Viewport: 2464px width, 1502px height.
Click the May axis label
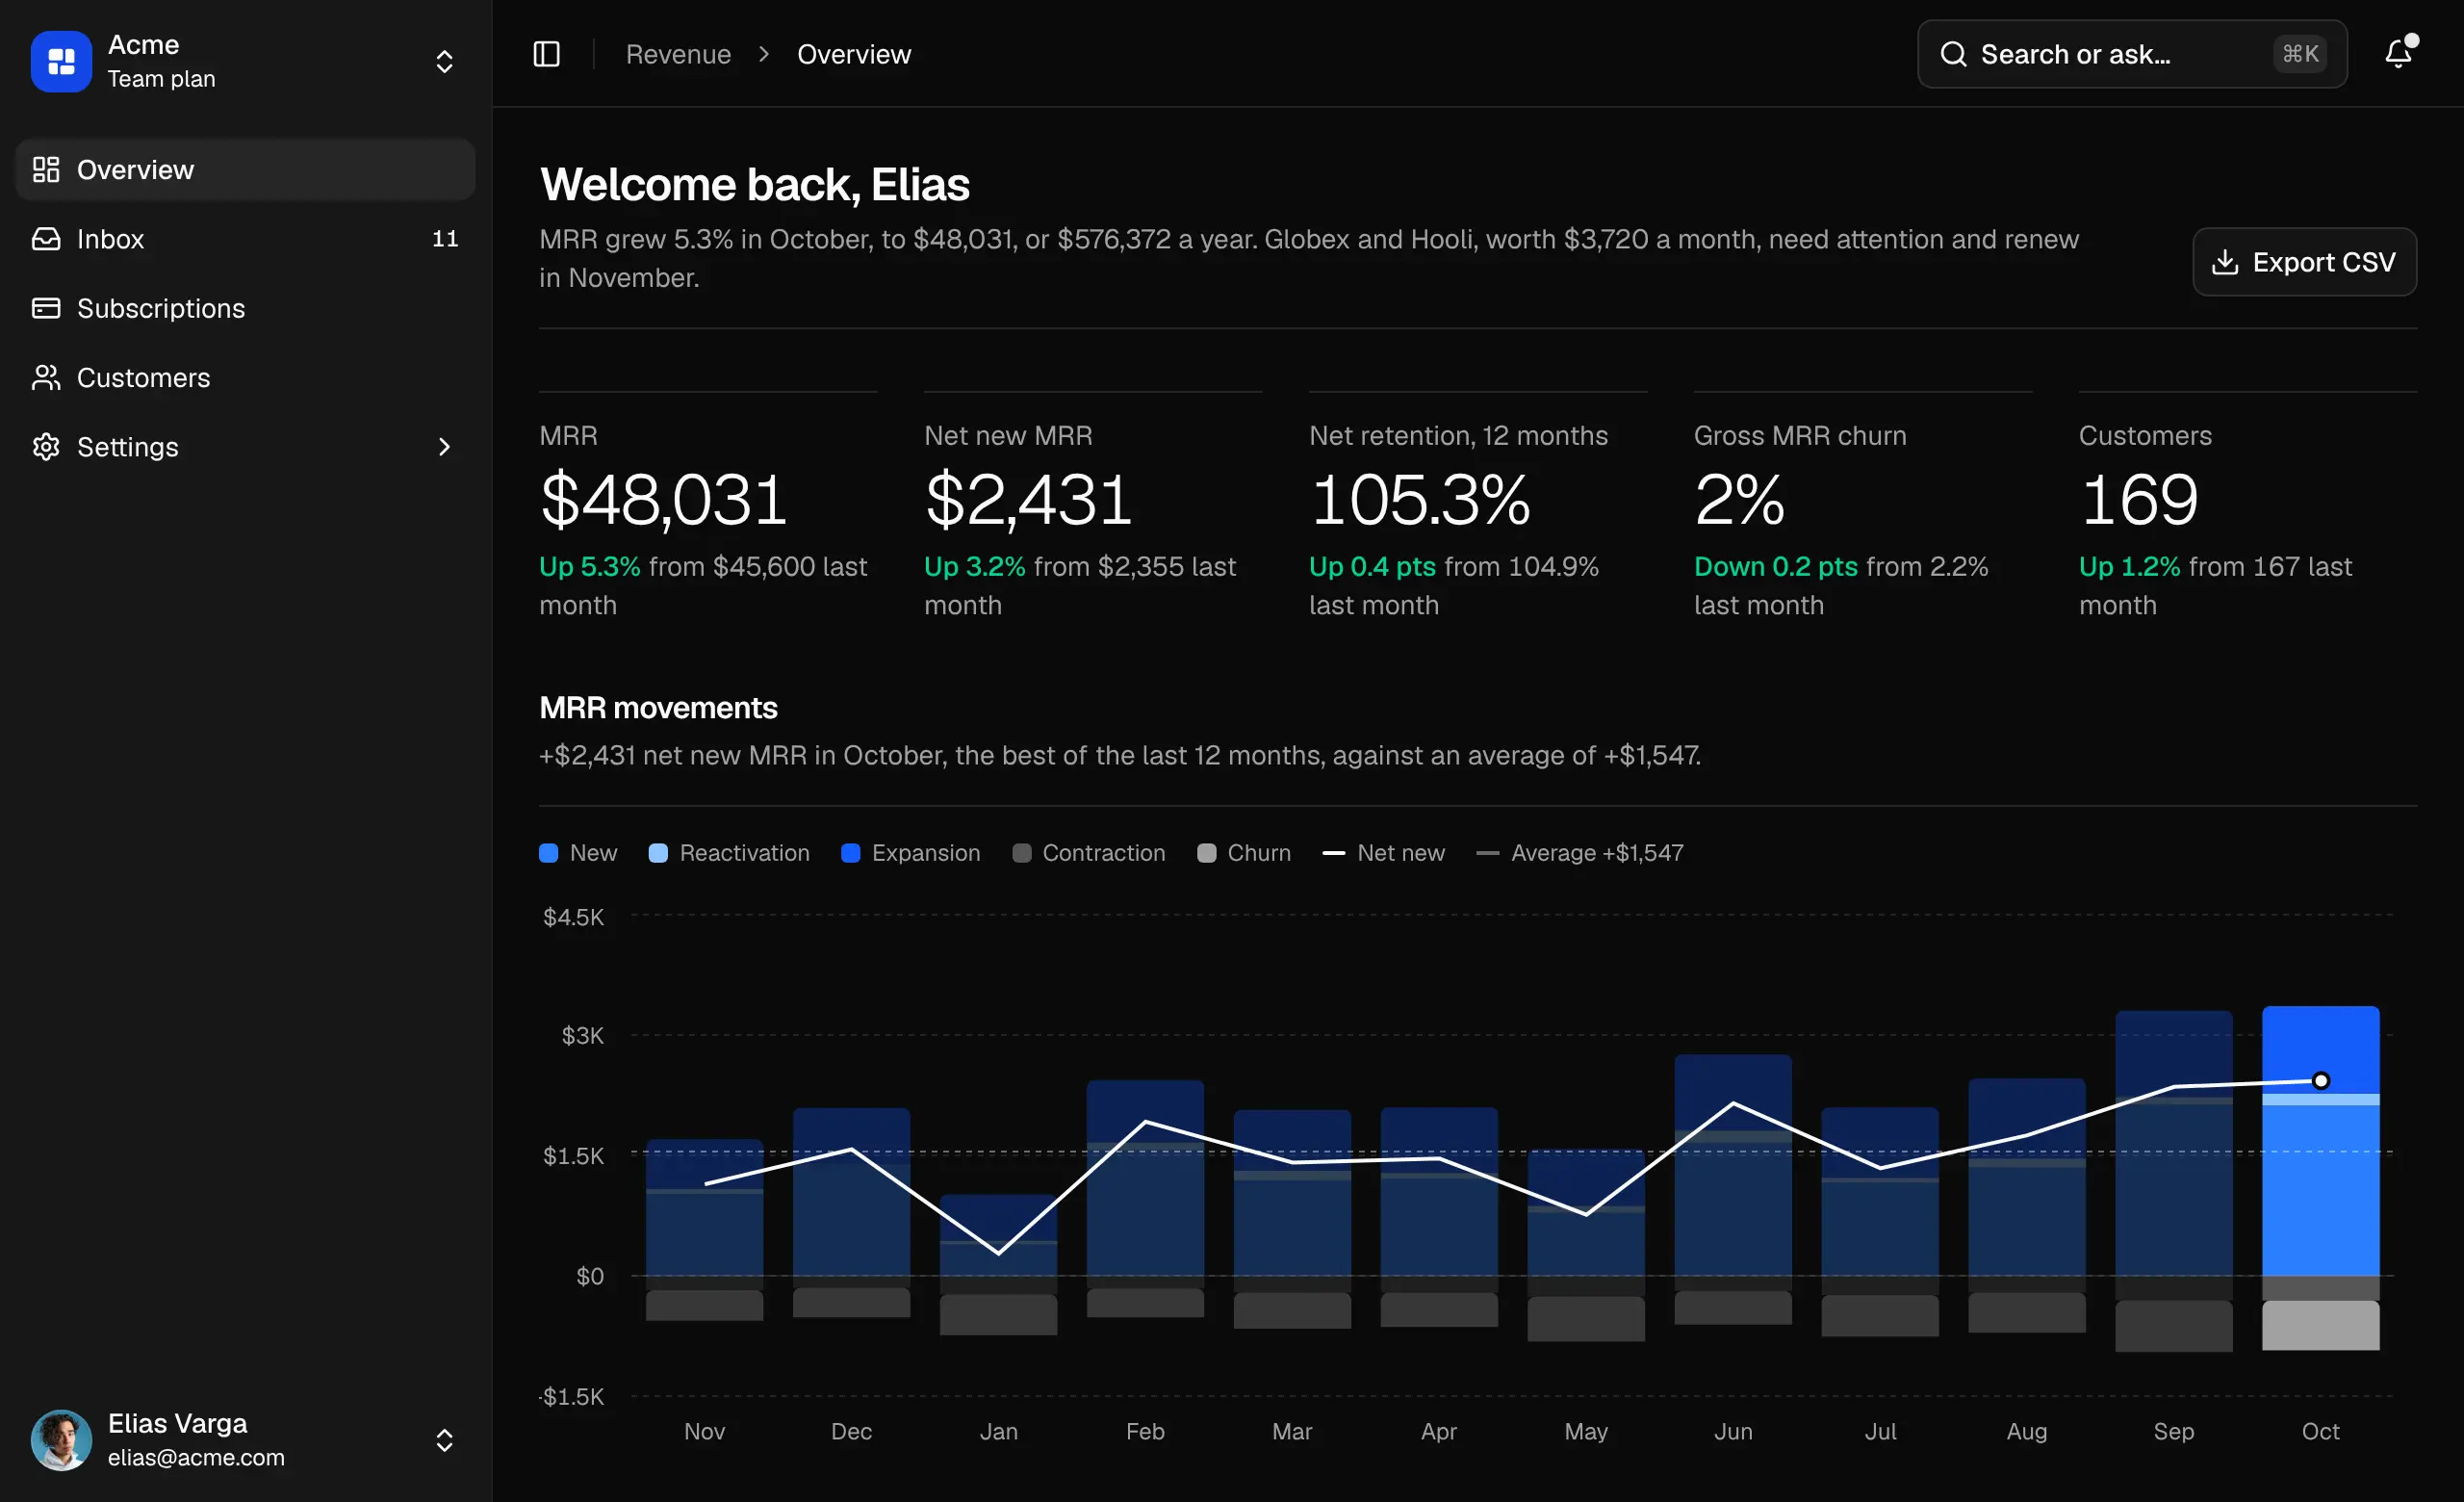[x=1586, y=1431]
